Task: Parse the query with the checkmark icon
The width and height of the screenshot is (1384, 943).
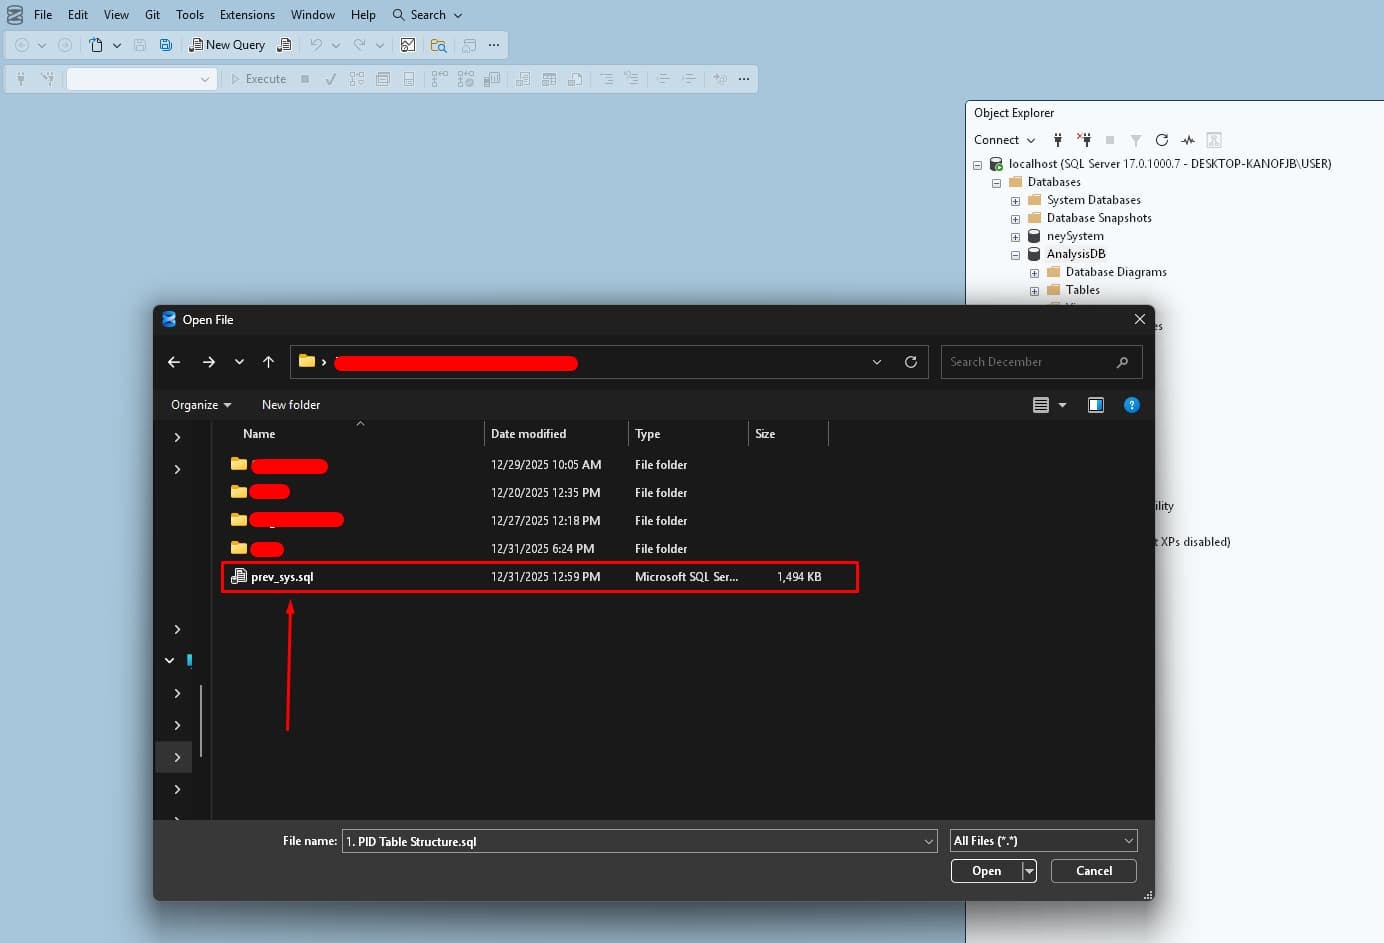Action: tap(330, 78)
